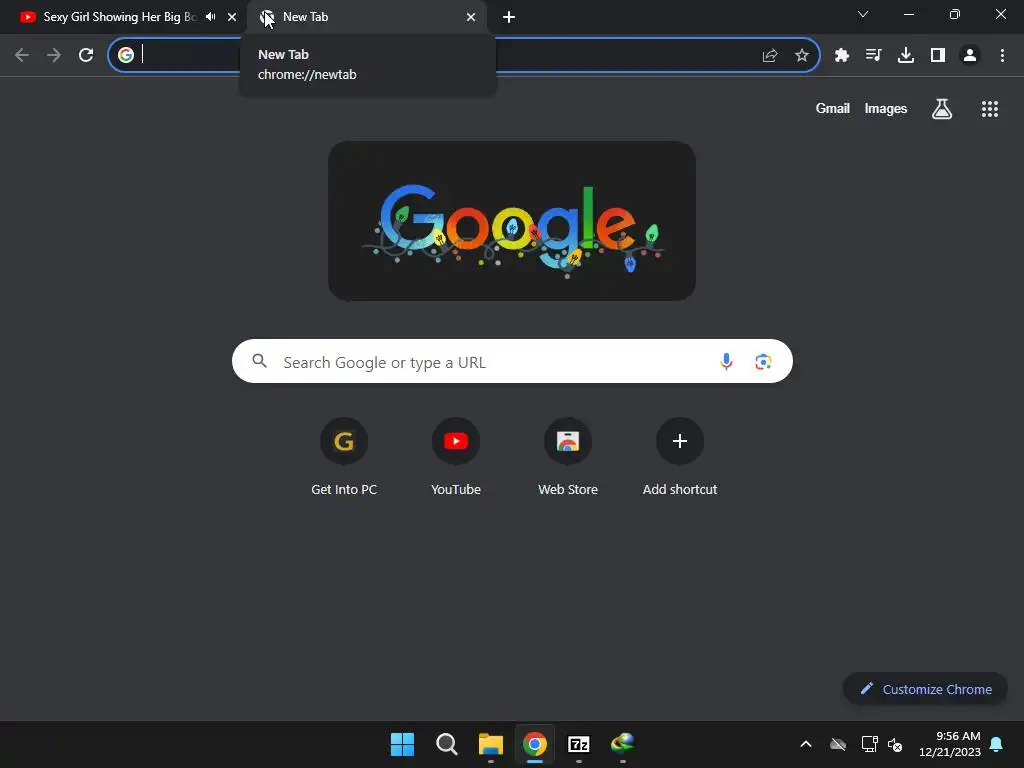This screenshot has width=1024, height=768.
Task: Open the clock showing 9:56 AM
Action: pyautogui.click(x=950, y=744)
